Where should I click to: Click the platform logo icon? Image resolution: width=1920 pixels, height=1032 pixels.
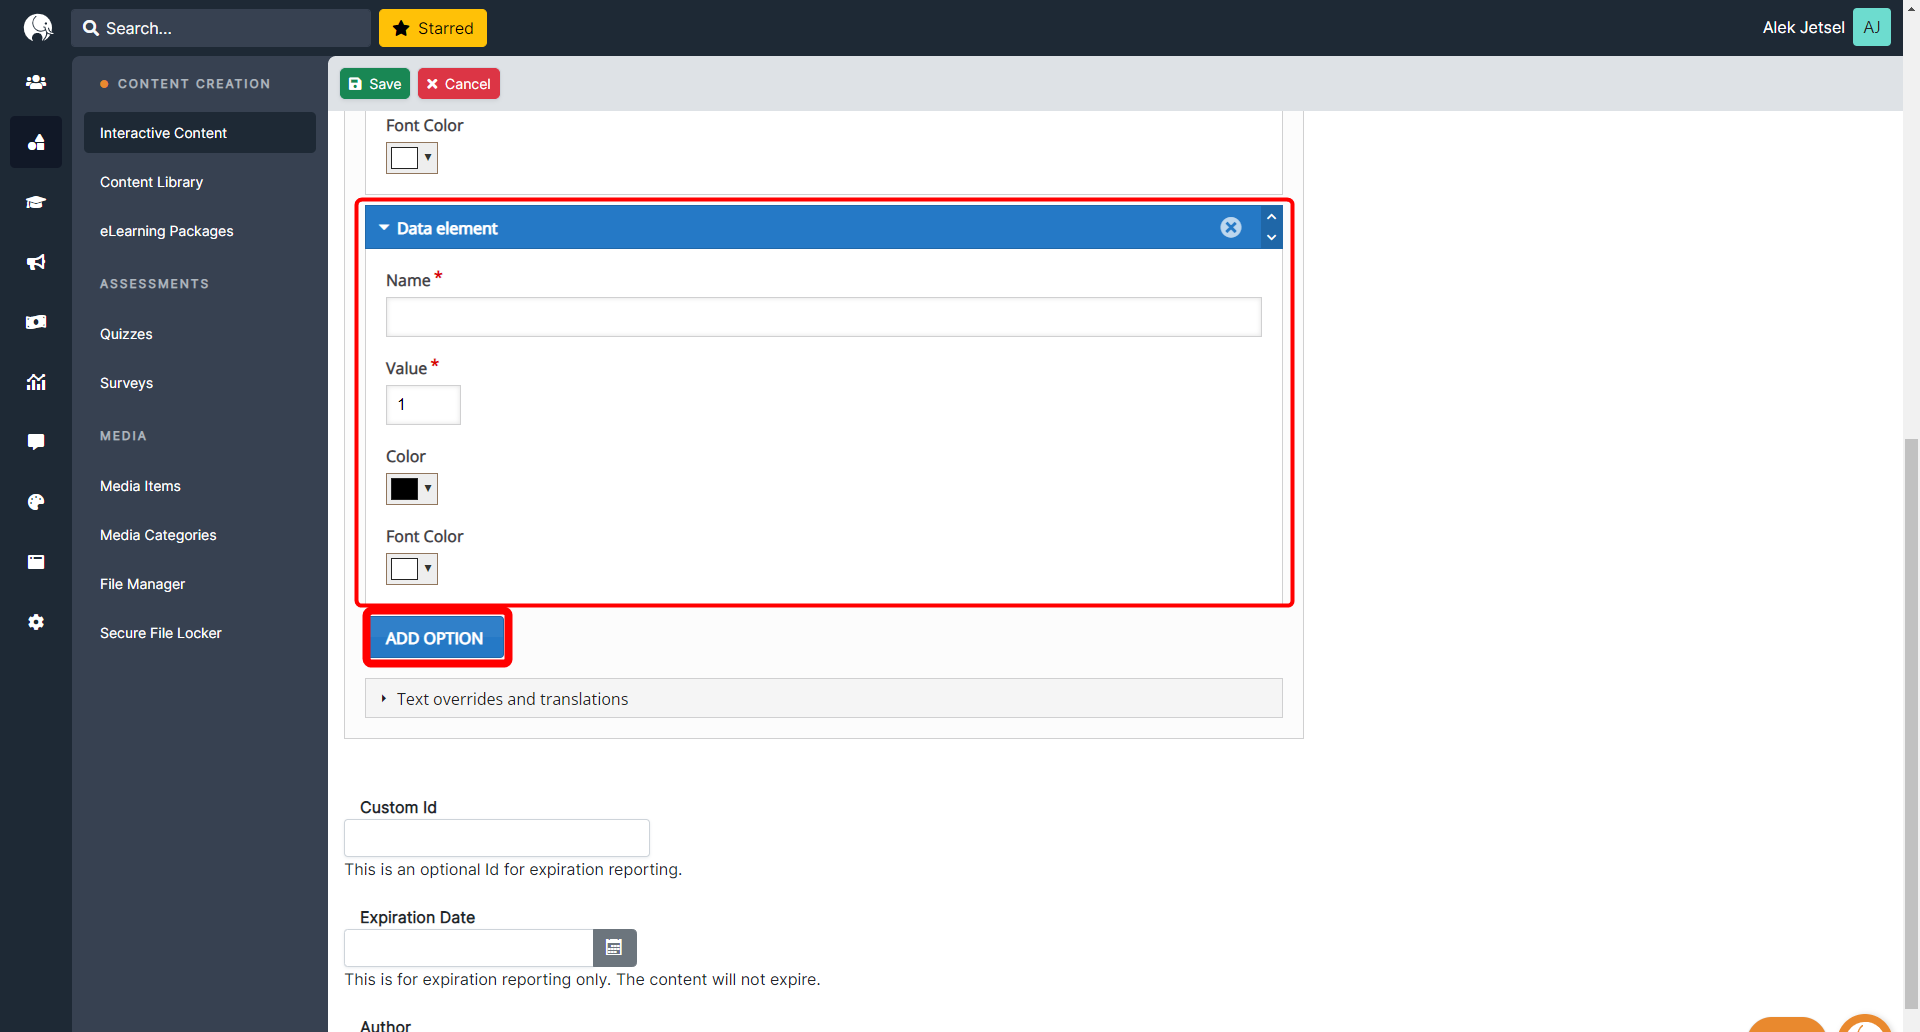(37, 27)
